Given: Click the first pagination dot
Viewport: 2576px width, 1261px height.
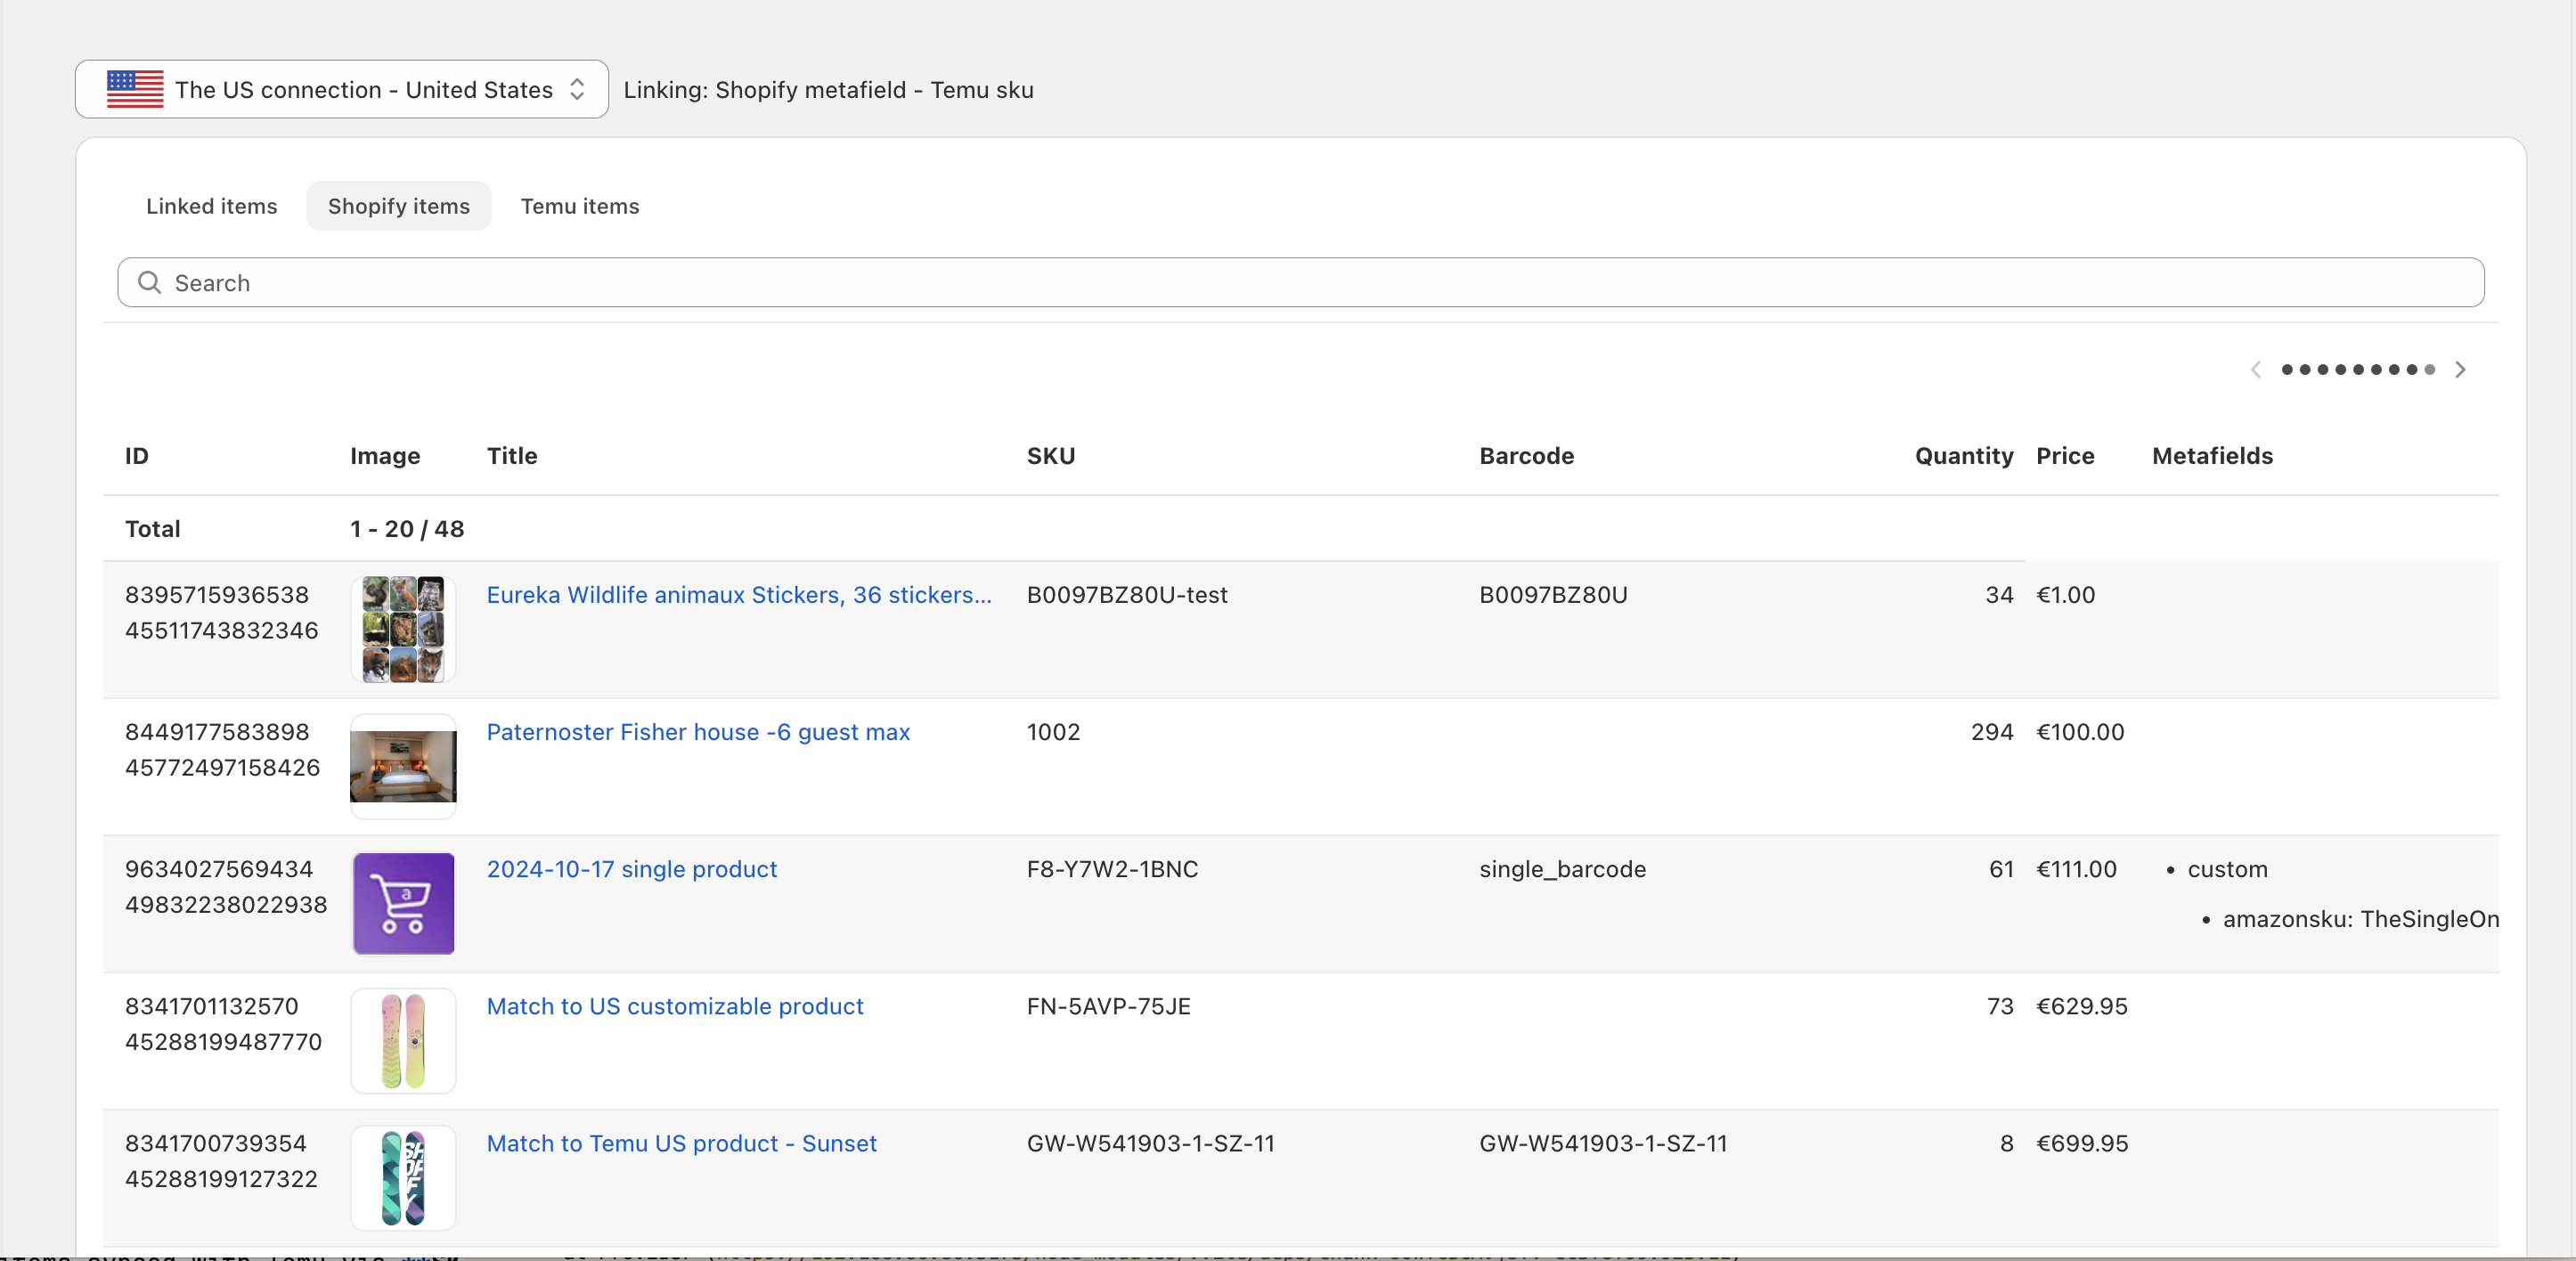Looking at the screenshot, I should pyautogui.click(x=2290, y=369).
